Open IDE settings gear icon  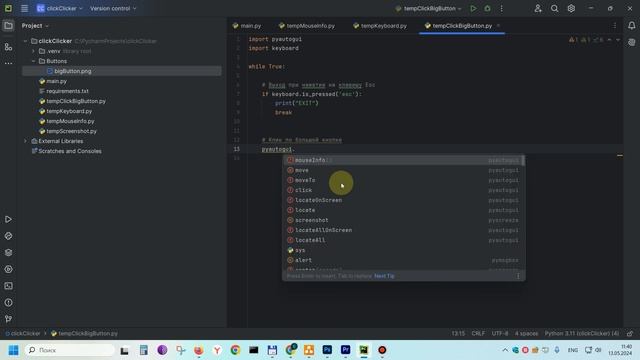coord(571,8)
